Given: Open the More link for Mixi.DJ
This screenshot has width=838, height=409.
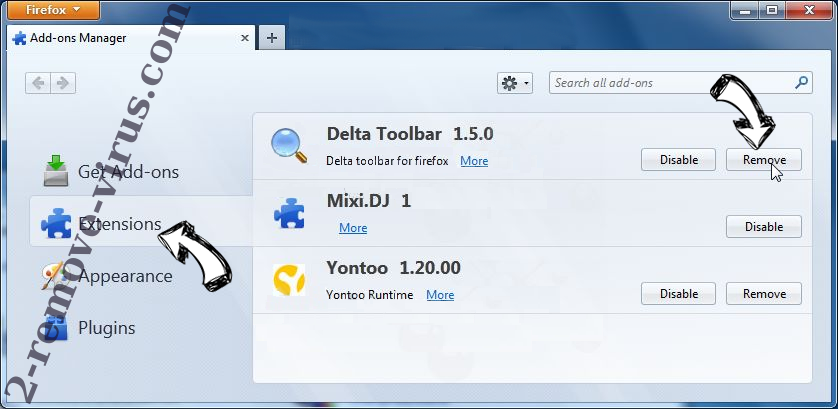Looking at the screenshot, I should (x=353, y=228).
